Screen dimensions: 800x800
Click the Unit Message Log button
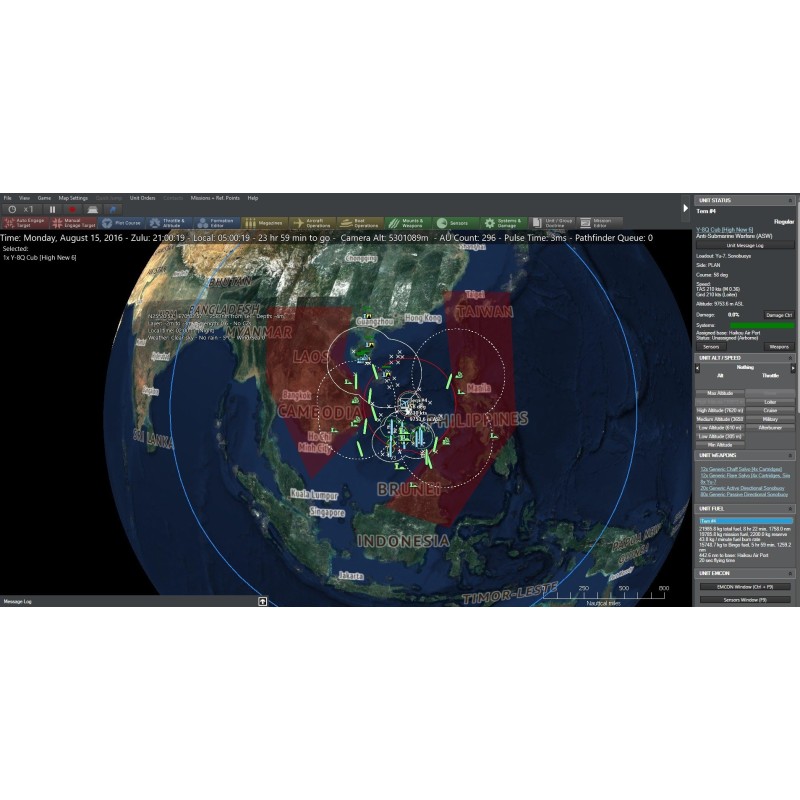pyautogui.click(x=745, y=244)
